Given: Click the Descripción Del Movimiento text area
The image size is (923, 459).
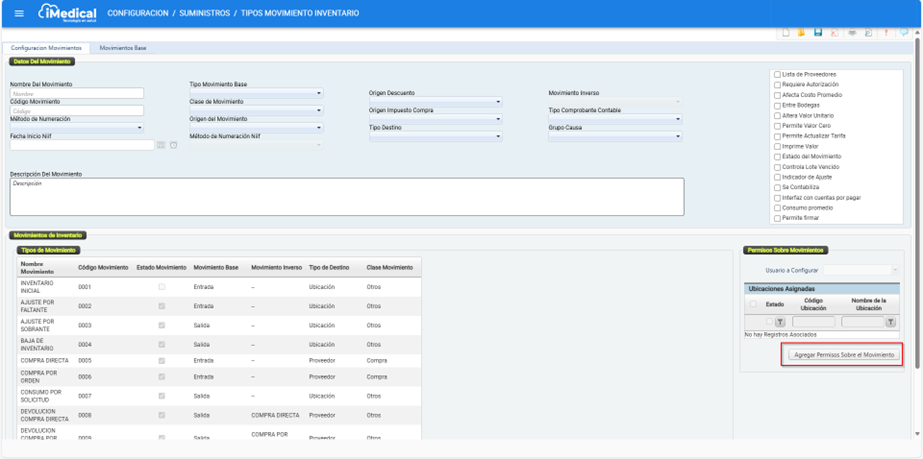Looking at the screenshot, I should 346,197.
